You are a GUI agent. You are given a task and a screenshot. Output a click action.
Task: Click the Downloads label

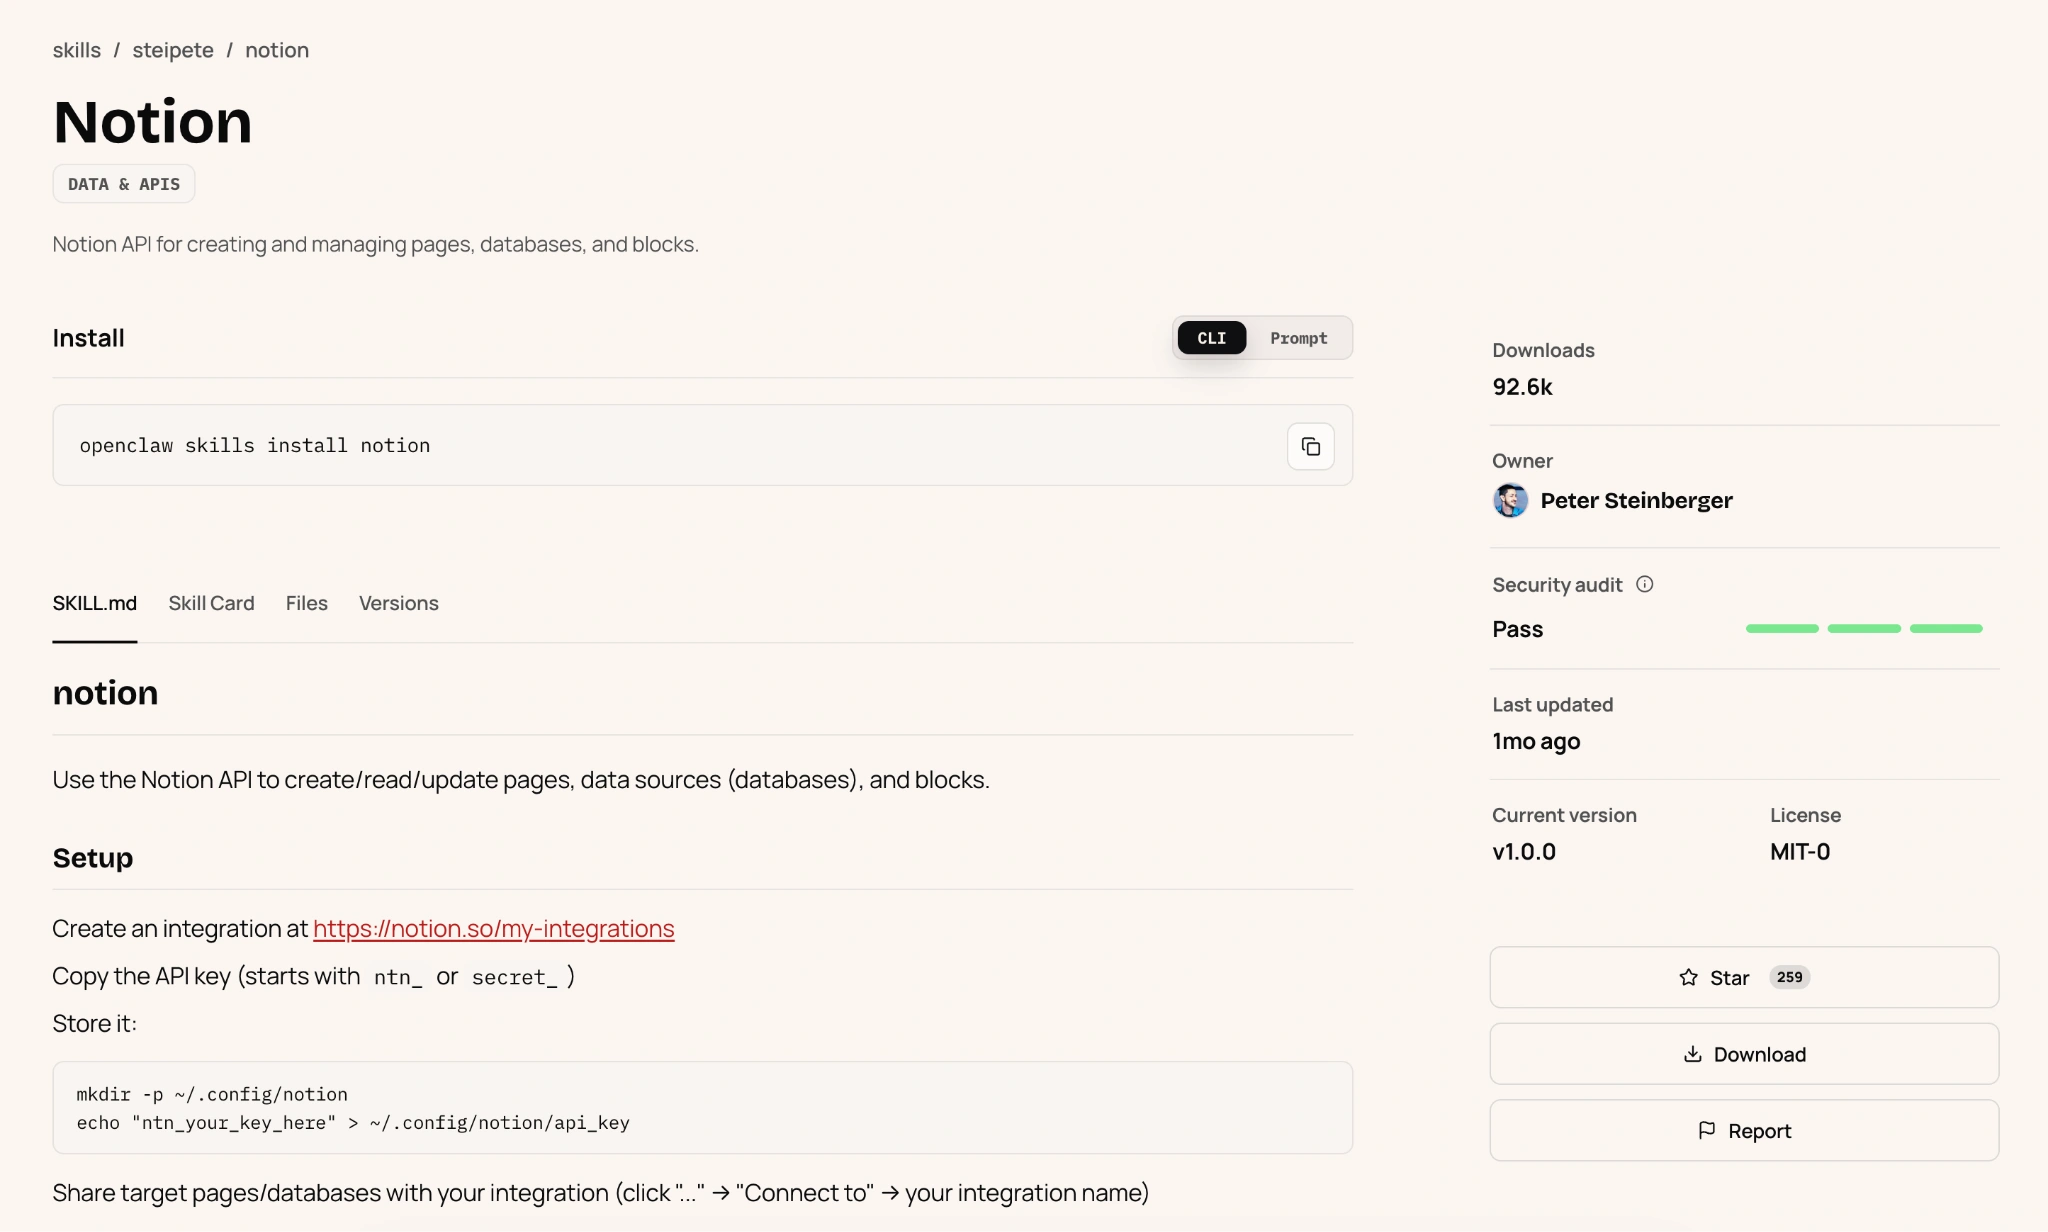point(1543,350)
